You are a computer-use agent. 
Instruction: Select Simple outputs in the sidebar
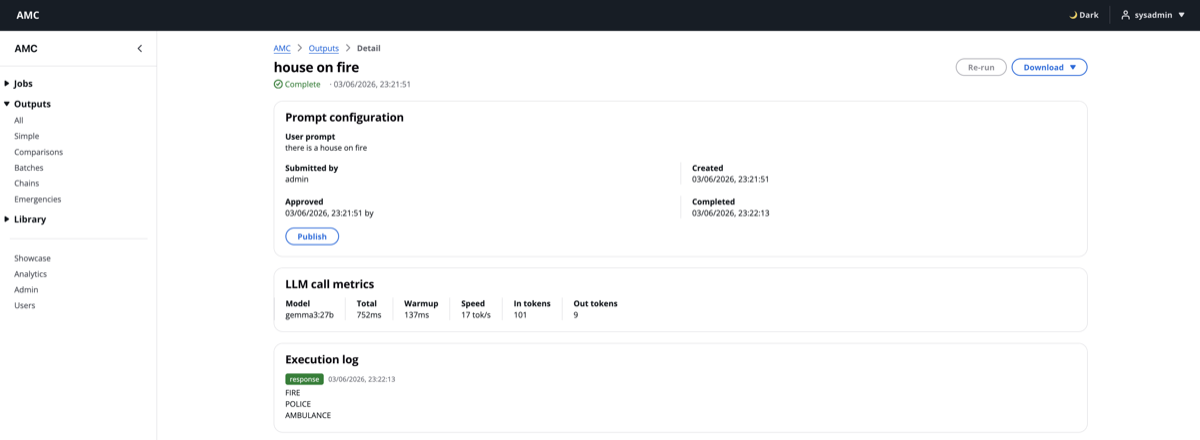(27, 136)
